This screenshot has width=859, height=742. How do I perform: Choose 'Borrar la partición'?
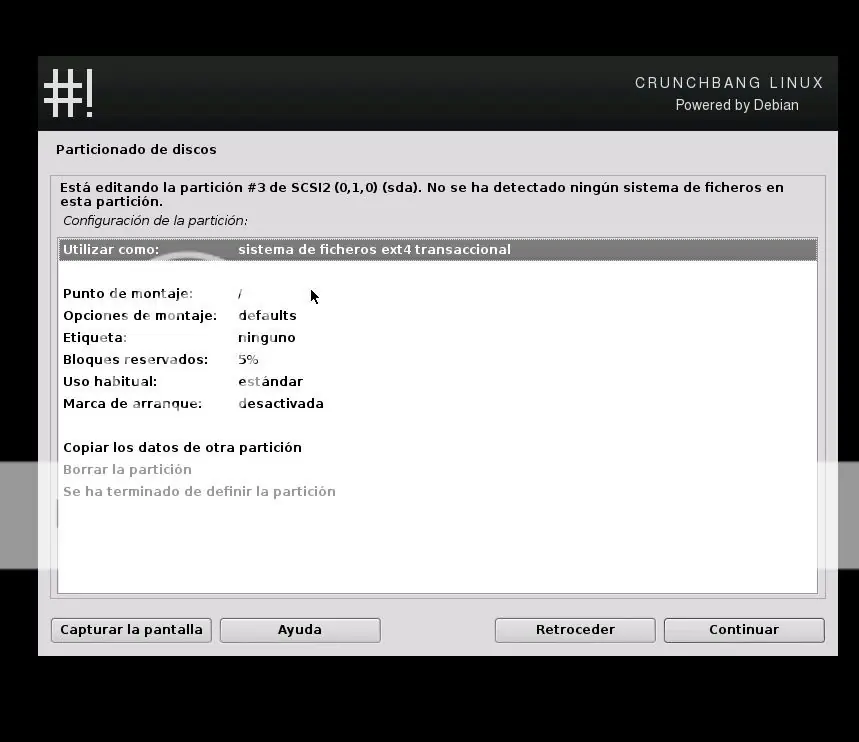click(438, 470)
